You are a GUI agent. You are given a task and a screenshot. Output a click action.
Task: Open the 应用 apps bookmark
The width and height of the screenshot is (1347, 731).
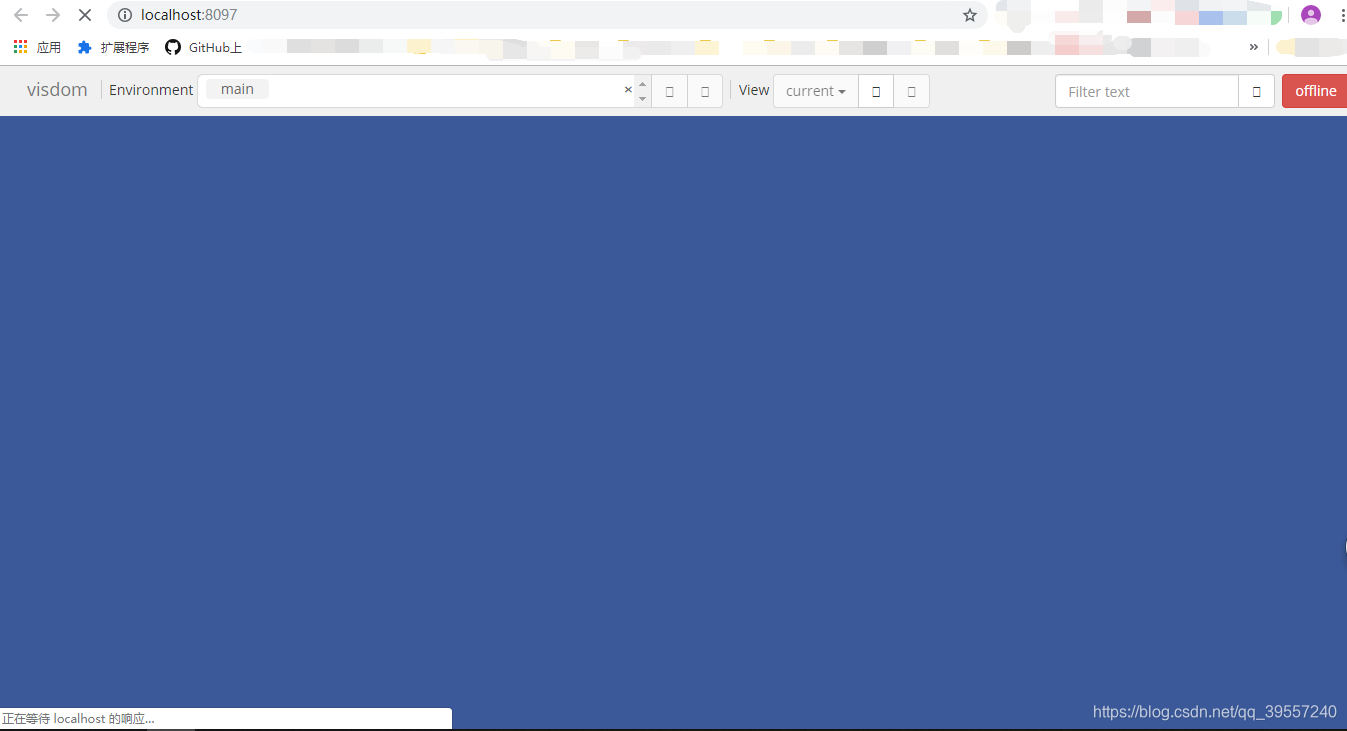pyautogui.click(x=37, y=47)
